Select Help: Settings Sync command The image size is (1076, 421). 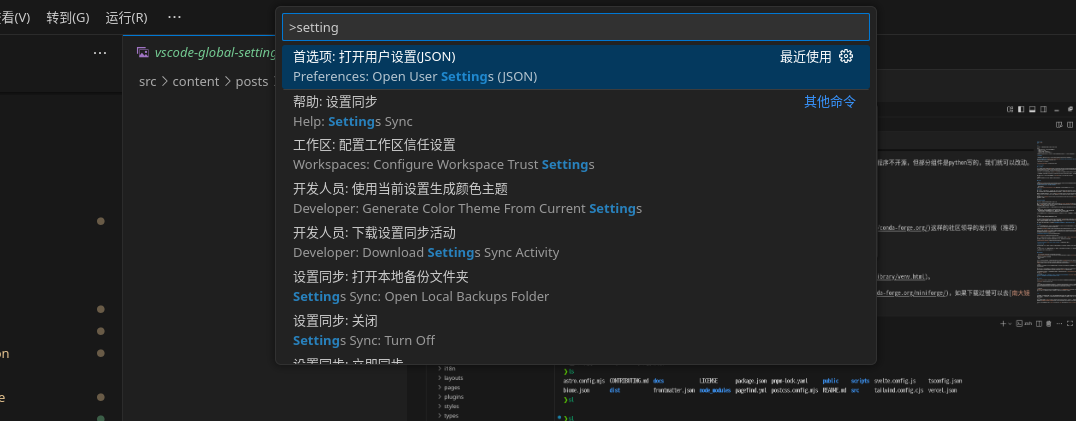(x=575, y=112)
